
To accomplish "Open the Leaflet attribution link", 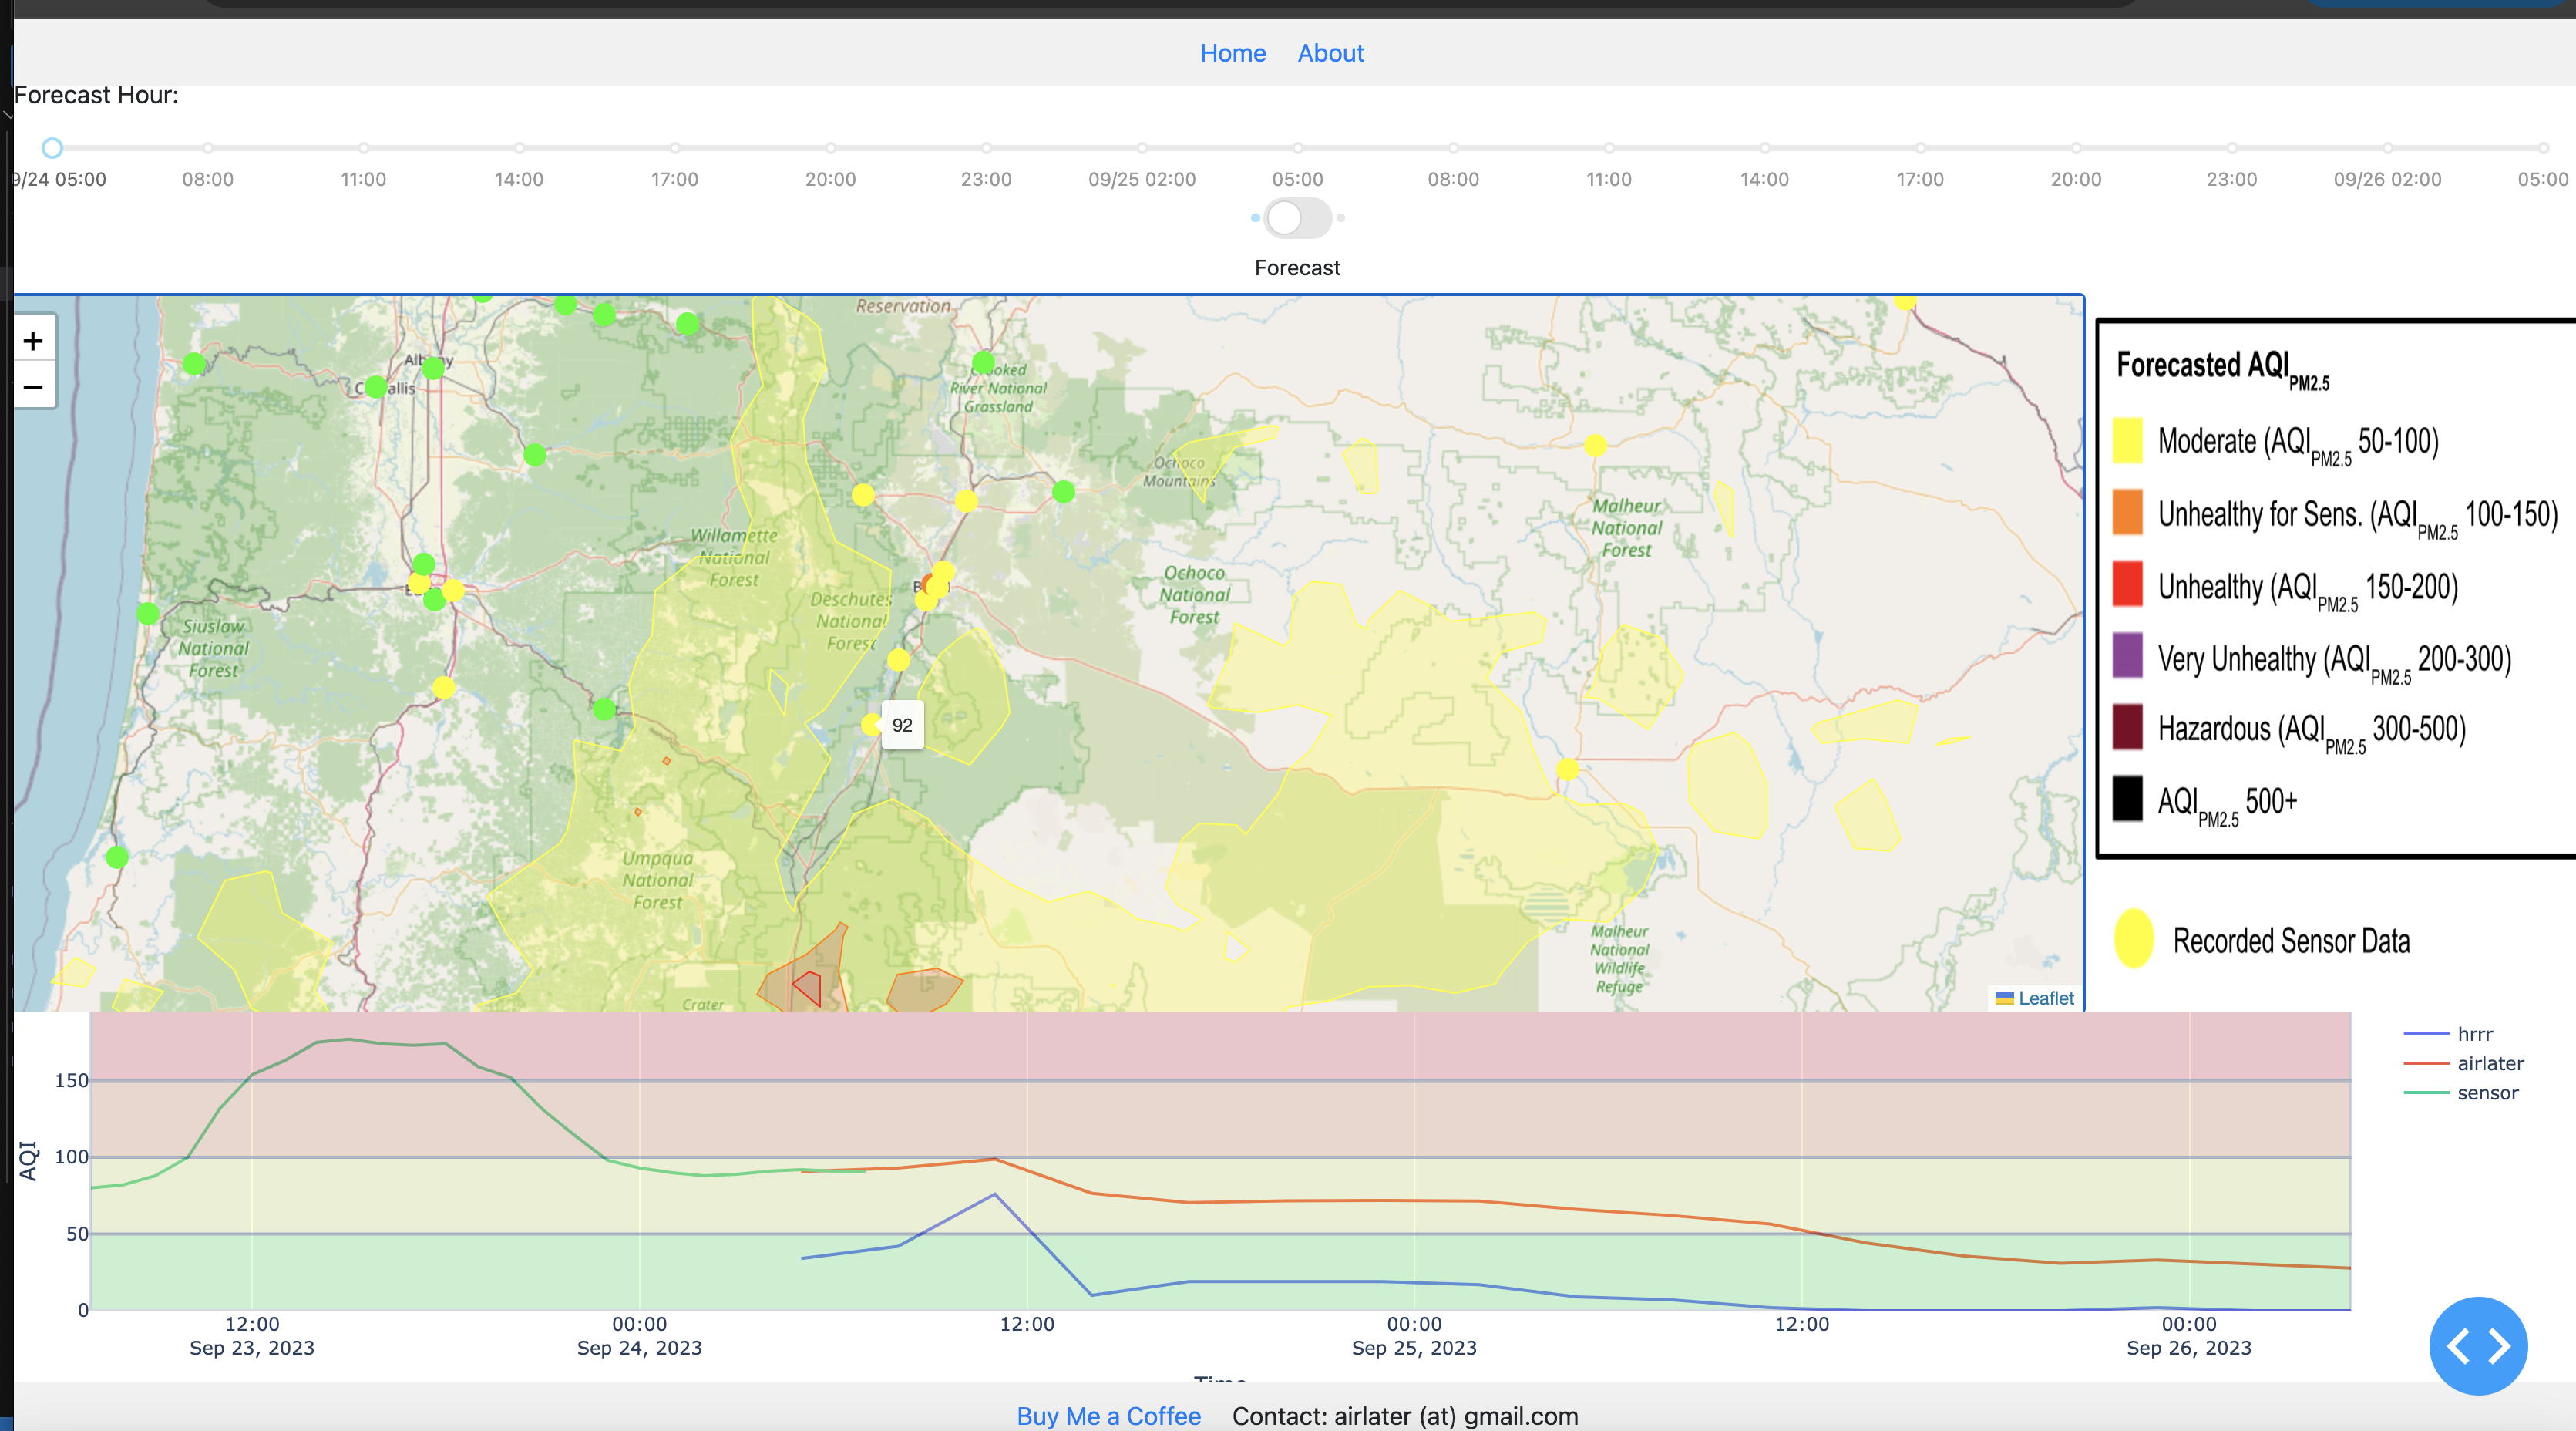I will pyautogui.click(x=2043, y=997).
